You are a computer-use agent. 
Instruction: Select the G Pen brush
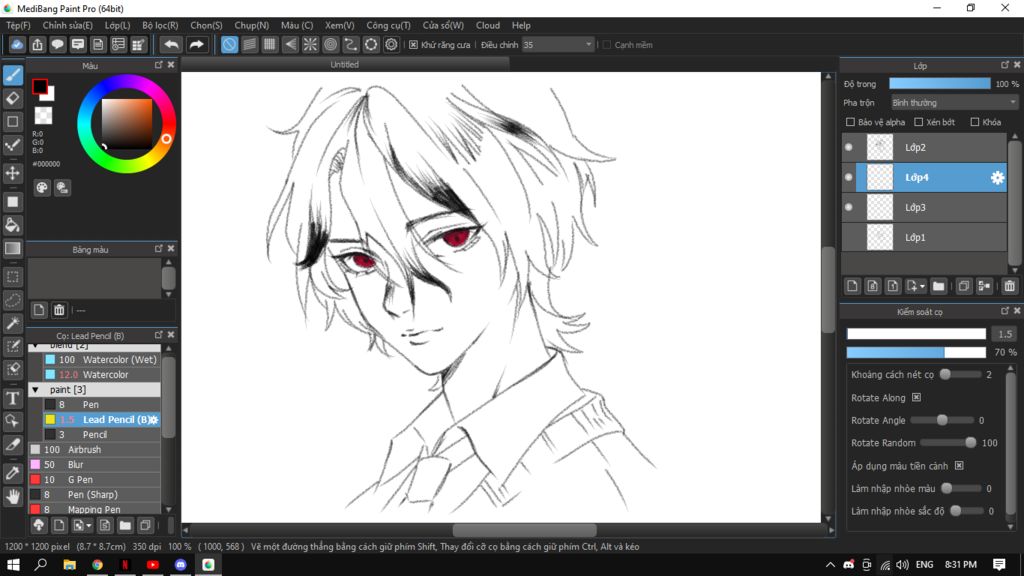[94, 480]
